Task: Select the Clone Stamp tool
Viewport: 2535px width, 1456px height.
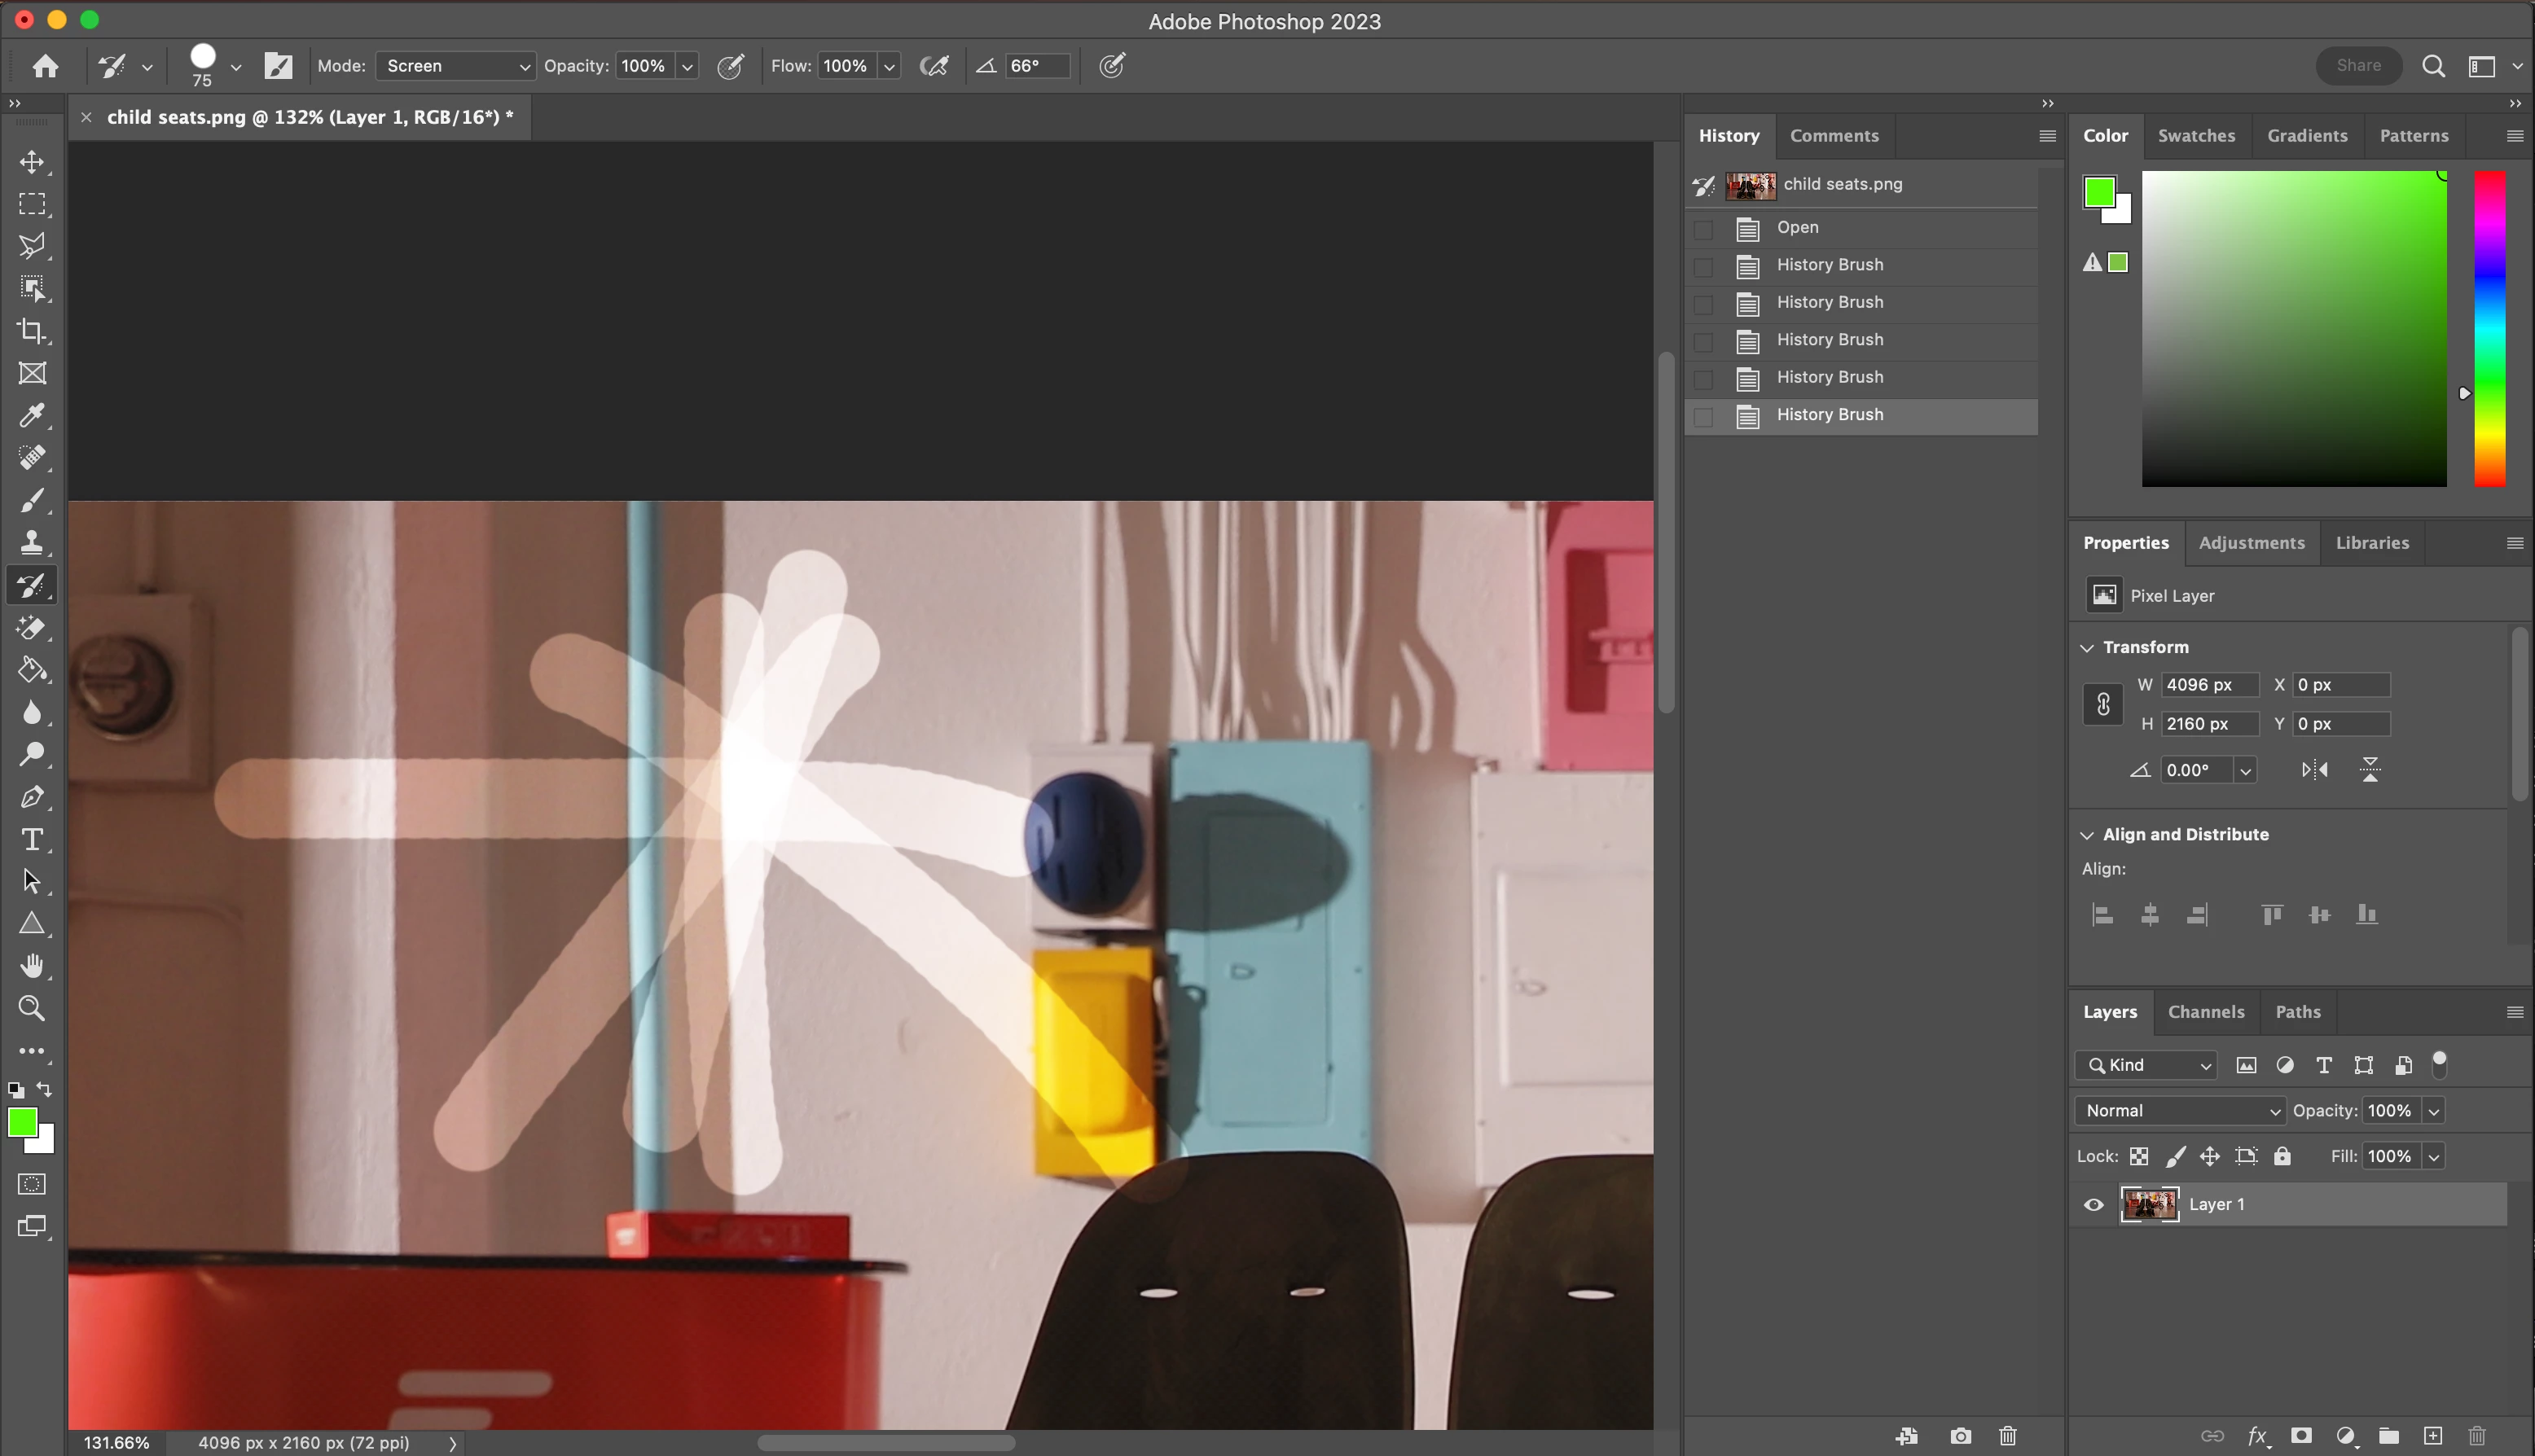Action: click(x=32, y=543)
